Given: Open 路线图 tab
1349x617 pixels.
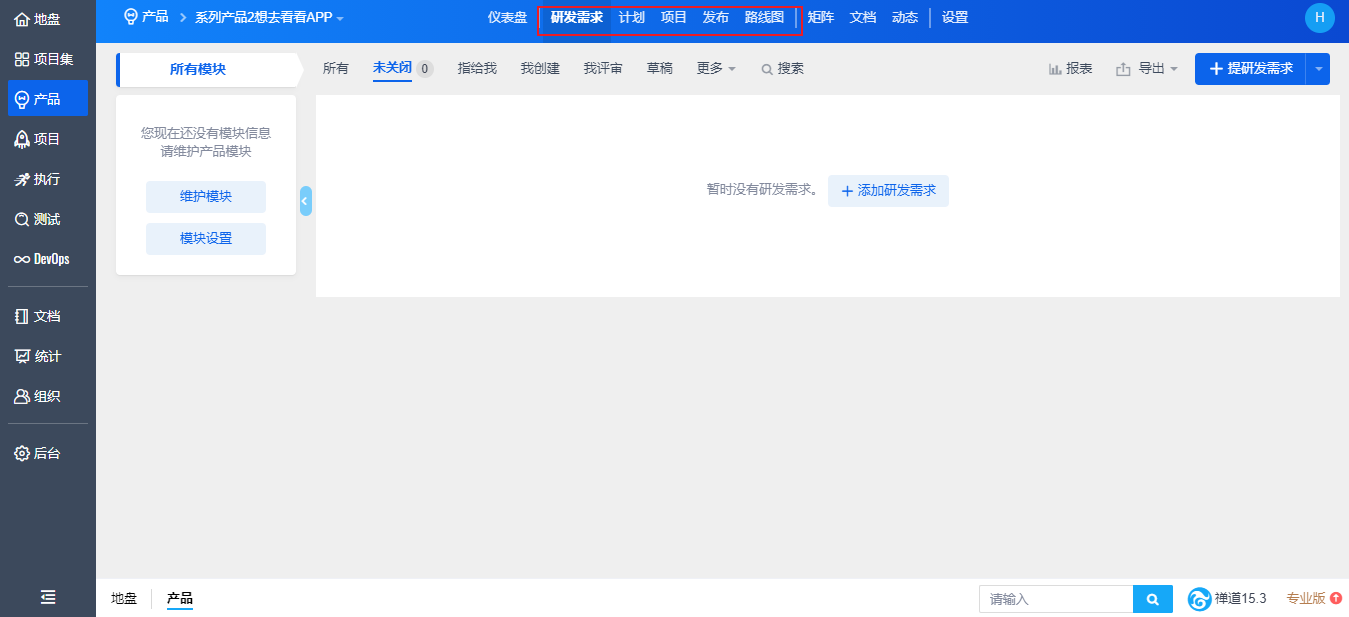Looking at the screenshot, I should pos(764,18).
